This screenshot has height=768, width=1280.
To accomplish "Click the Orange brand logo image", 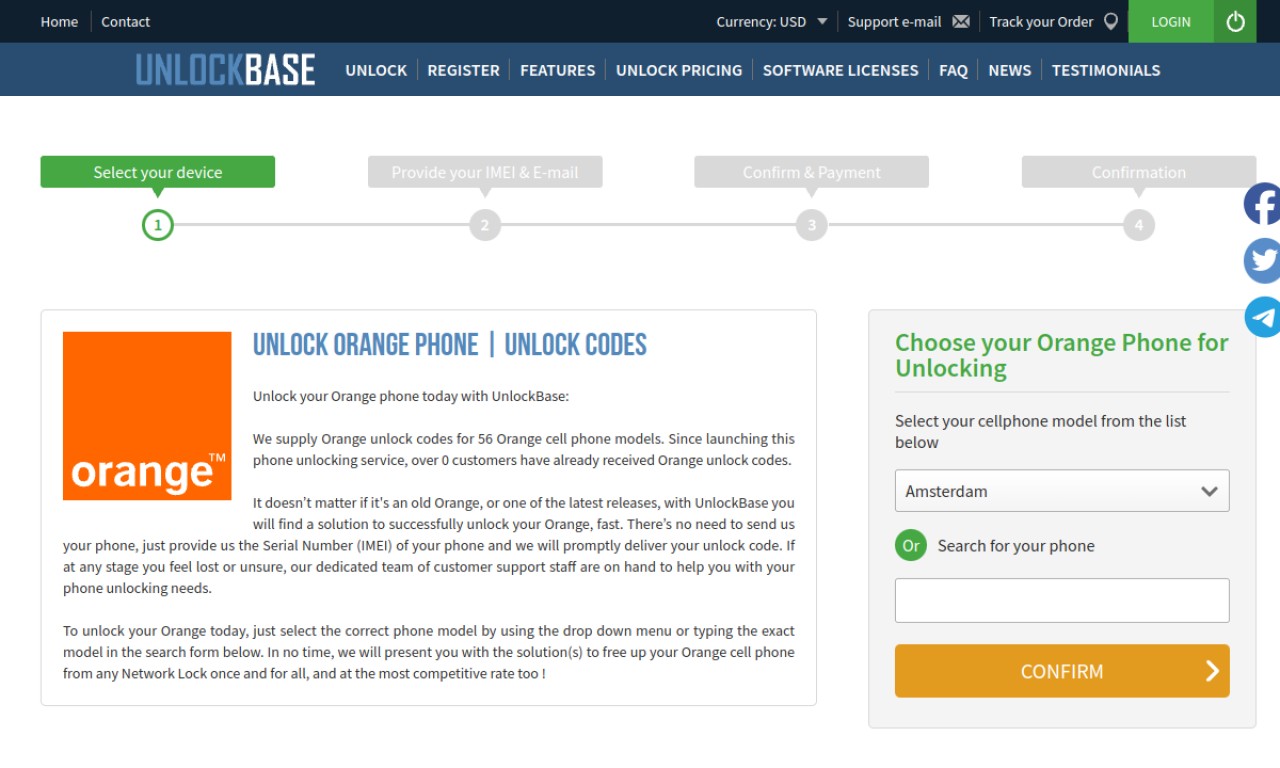I will (x=147, y=416).
